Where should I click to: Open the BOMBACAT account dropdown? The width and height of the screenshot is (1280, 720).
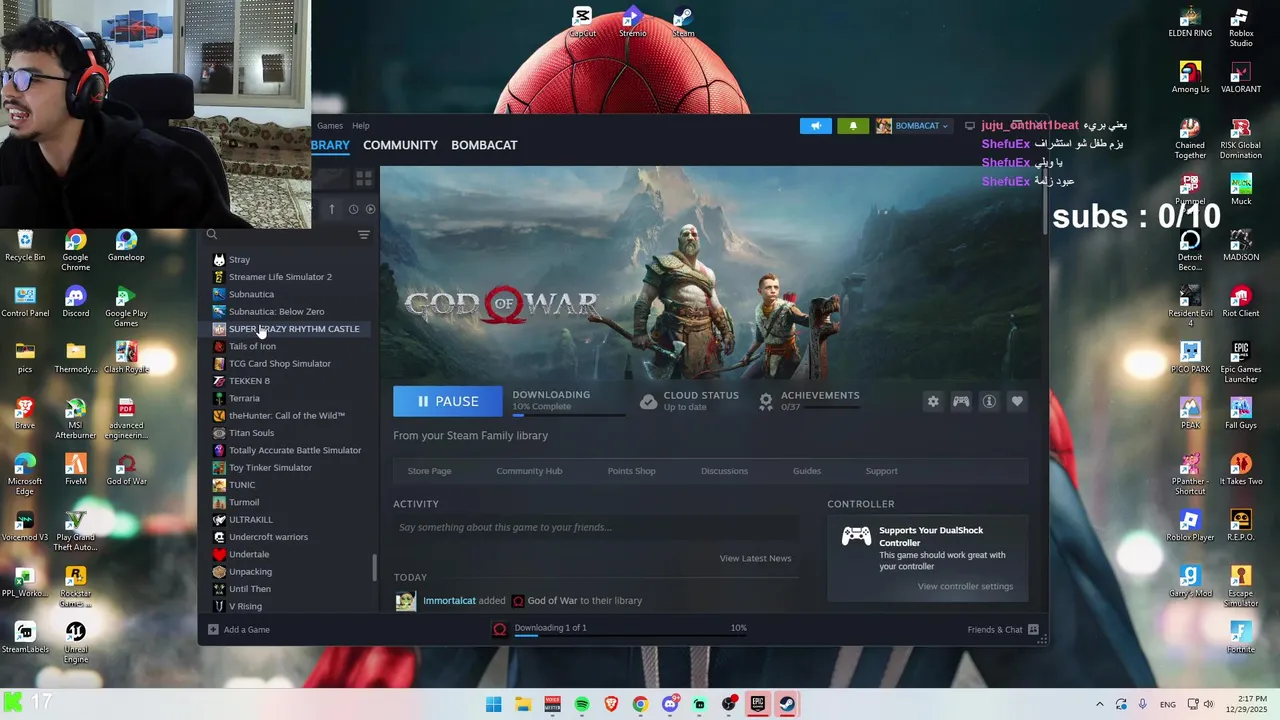point(912,126)
